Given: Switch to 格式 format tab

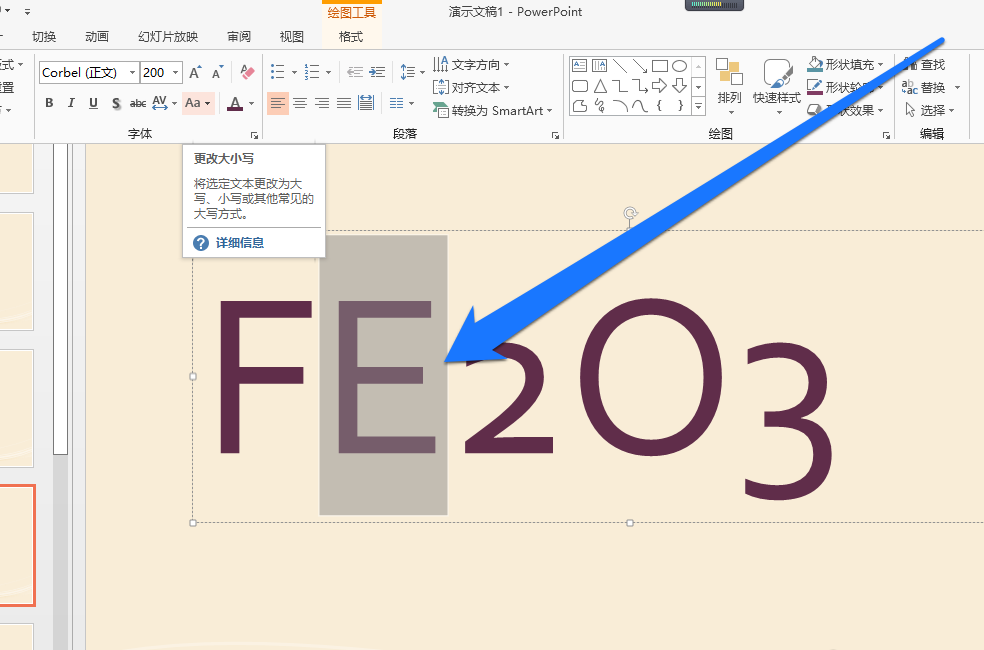Looking at the screenshot, I should pyautogui.click(x=351, y=37).
